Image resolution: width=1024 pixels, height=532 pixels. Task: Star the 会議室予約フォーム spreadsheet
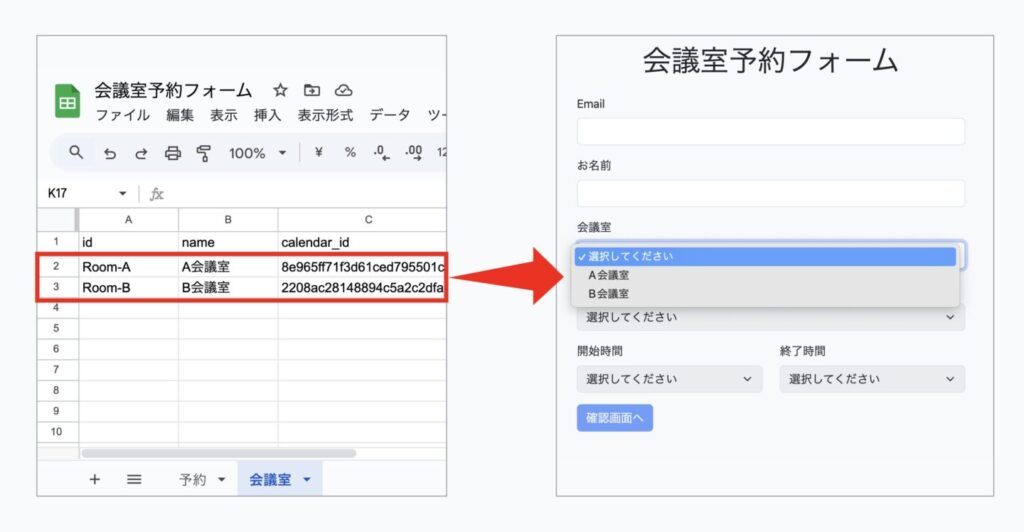[280, 90]
